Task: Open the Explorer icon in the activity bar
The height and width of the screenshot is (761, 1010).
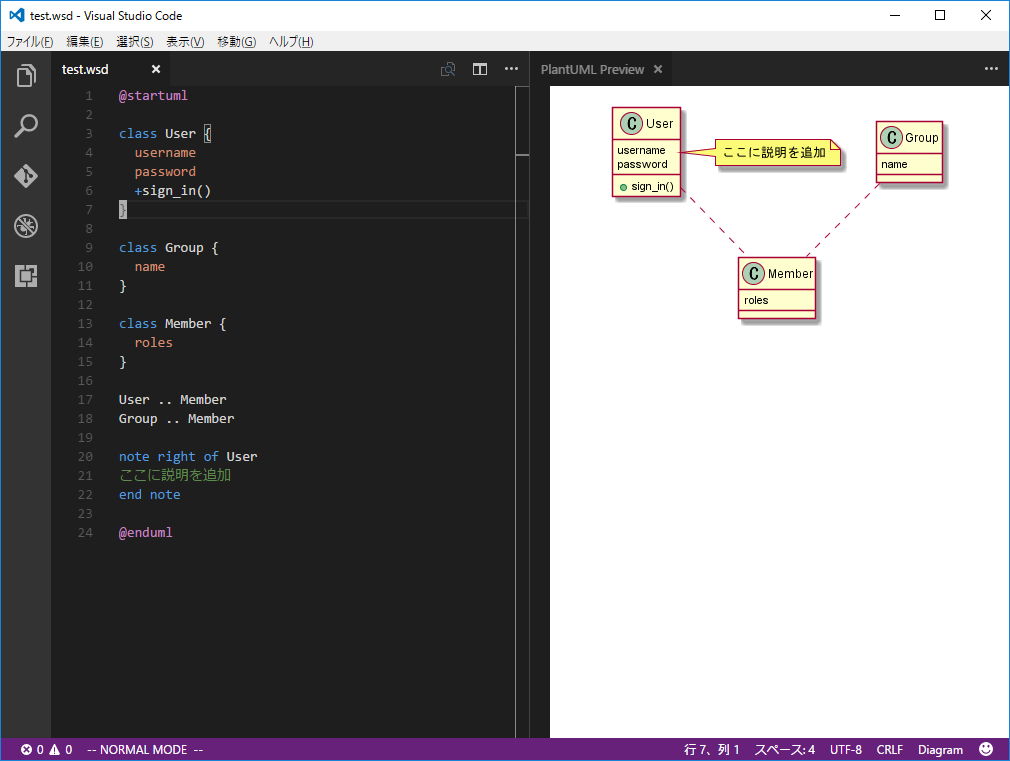Action: [26, 76]
